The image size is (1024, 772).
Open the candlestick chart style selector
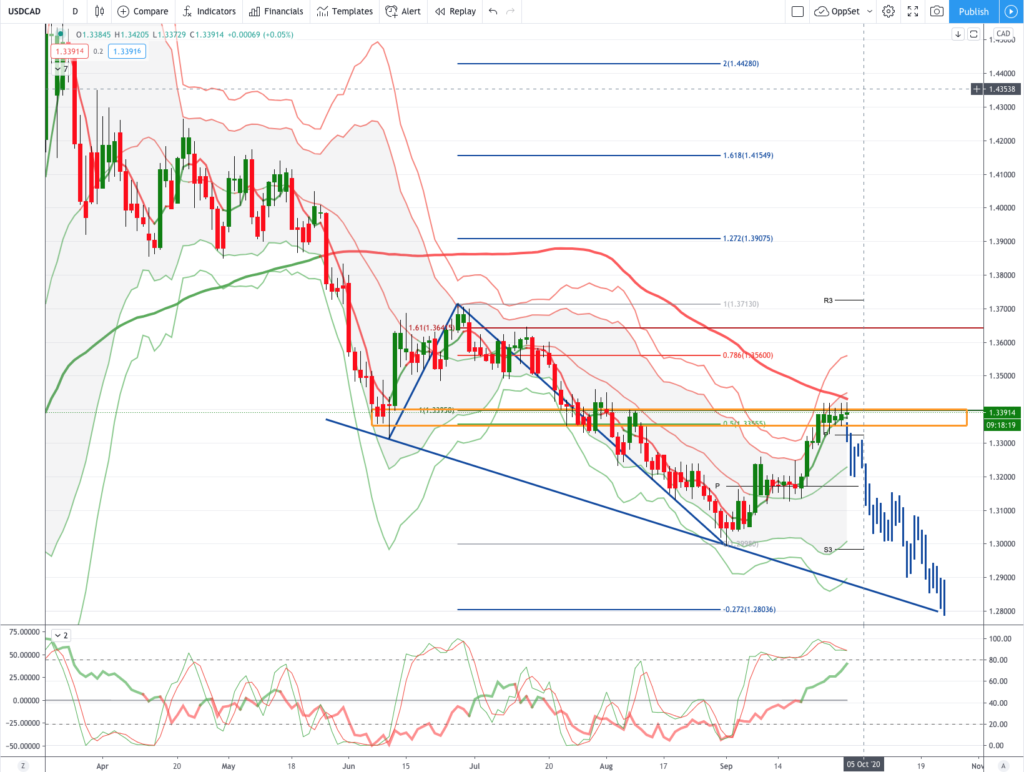(99, 12)
